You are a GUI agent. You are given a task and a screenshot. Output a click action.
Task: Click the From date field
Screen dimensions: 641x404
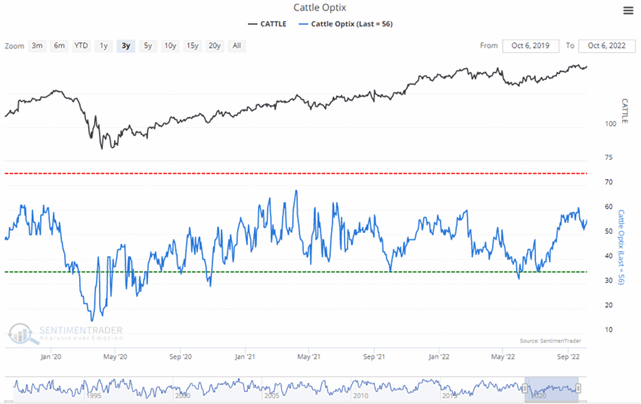(530, 46)
